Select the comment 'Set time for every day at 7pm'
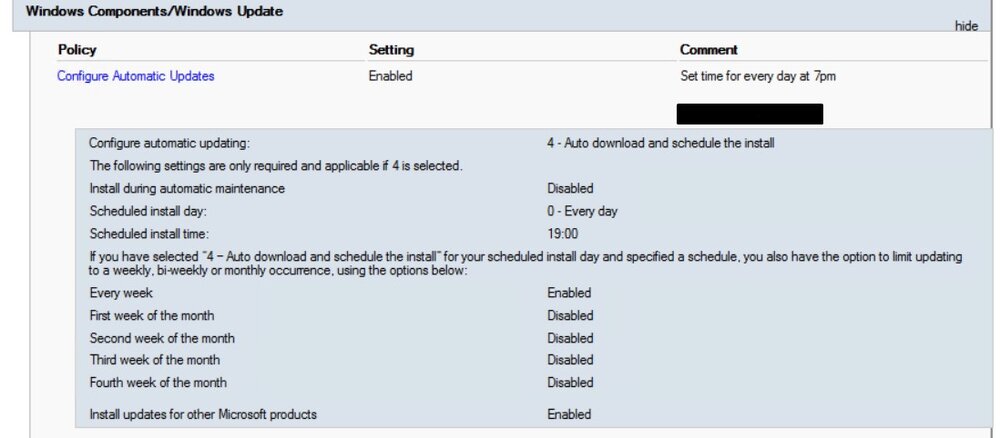The image size is (1000, 438). tap(758, 77)
